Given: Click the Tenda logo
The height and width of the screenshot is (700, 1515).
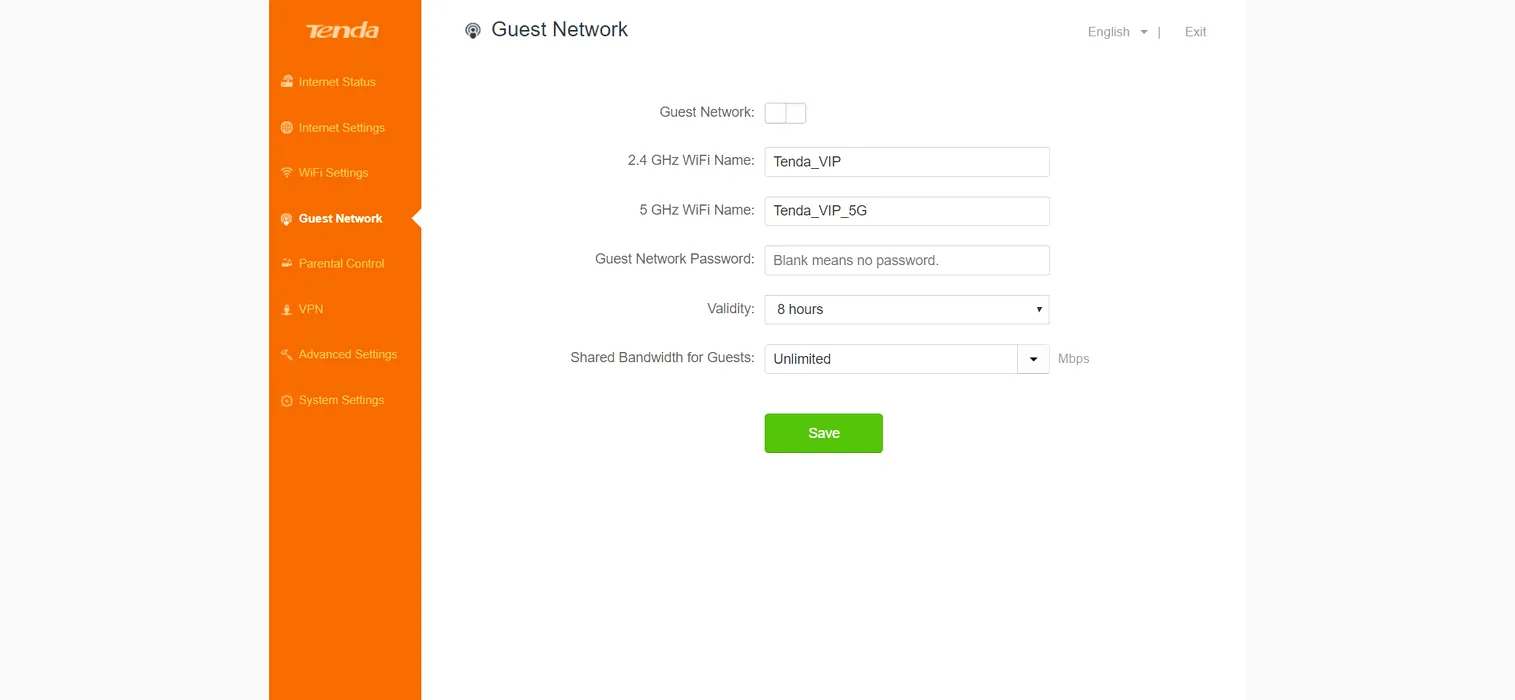Looking at the screenshot, I should (343, 31).
